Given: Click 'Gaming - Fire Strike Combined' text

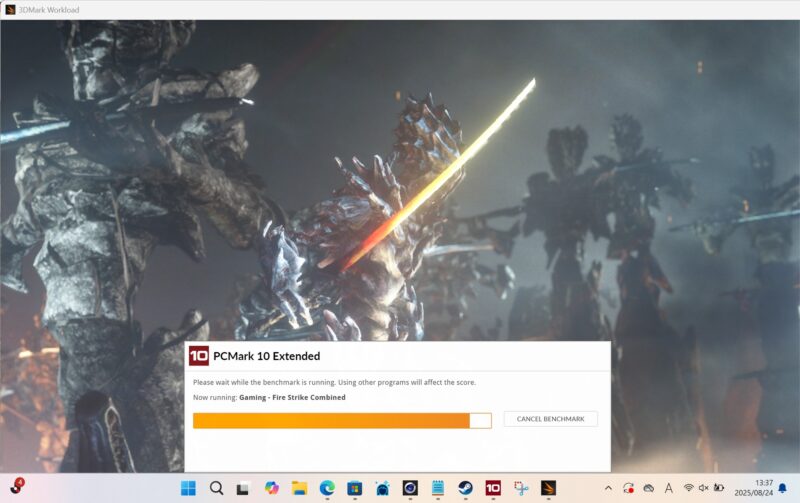Looking at the screenshot, I should 292,397.
